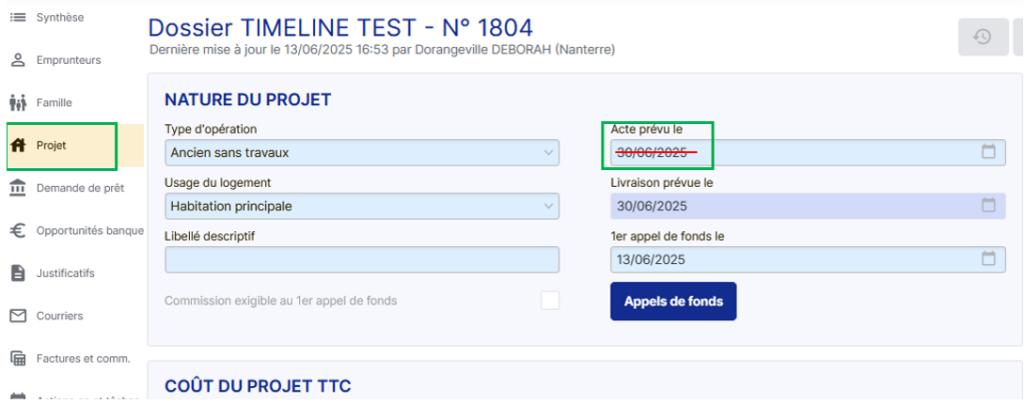Toggle Commission exigible au 1er appel checkbox

click(550, 300)
